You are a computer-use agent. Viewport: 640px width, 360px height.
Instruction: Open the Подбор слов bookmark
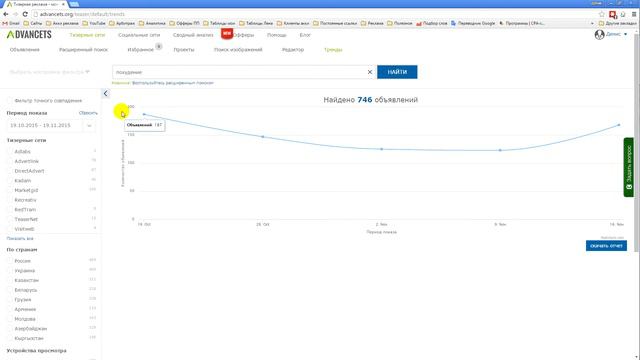(x=431, y=23)
